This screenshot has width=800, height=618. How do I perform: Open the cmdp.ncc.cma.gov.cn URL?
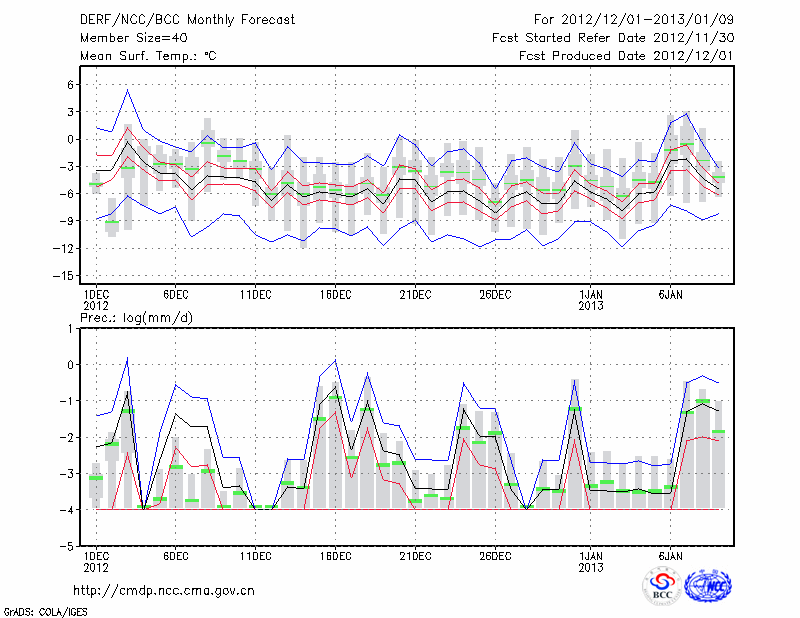(164, 590)
